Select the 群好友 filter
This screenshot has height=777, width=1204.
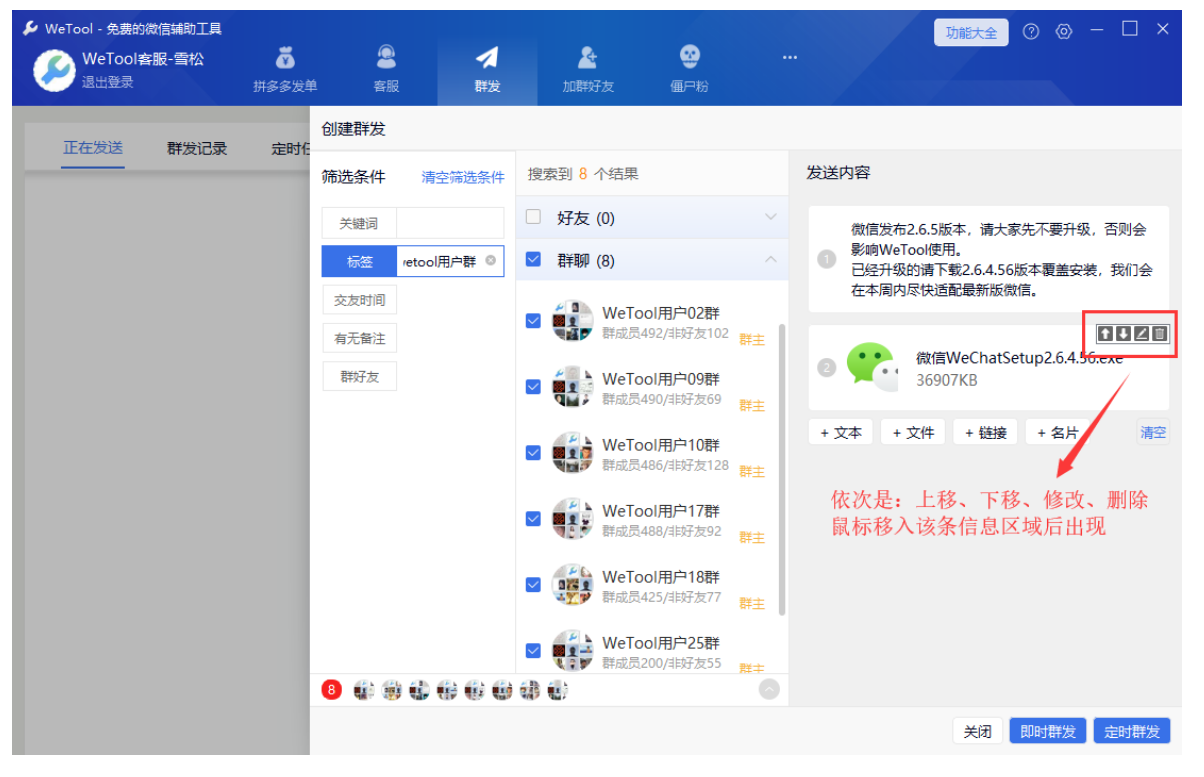(x=359, y=377)
